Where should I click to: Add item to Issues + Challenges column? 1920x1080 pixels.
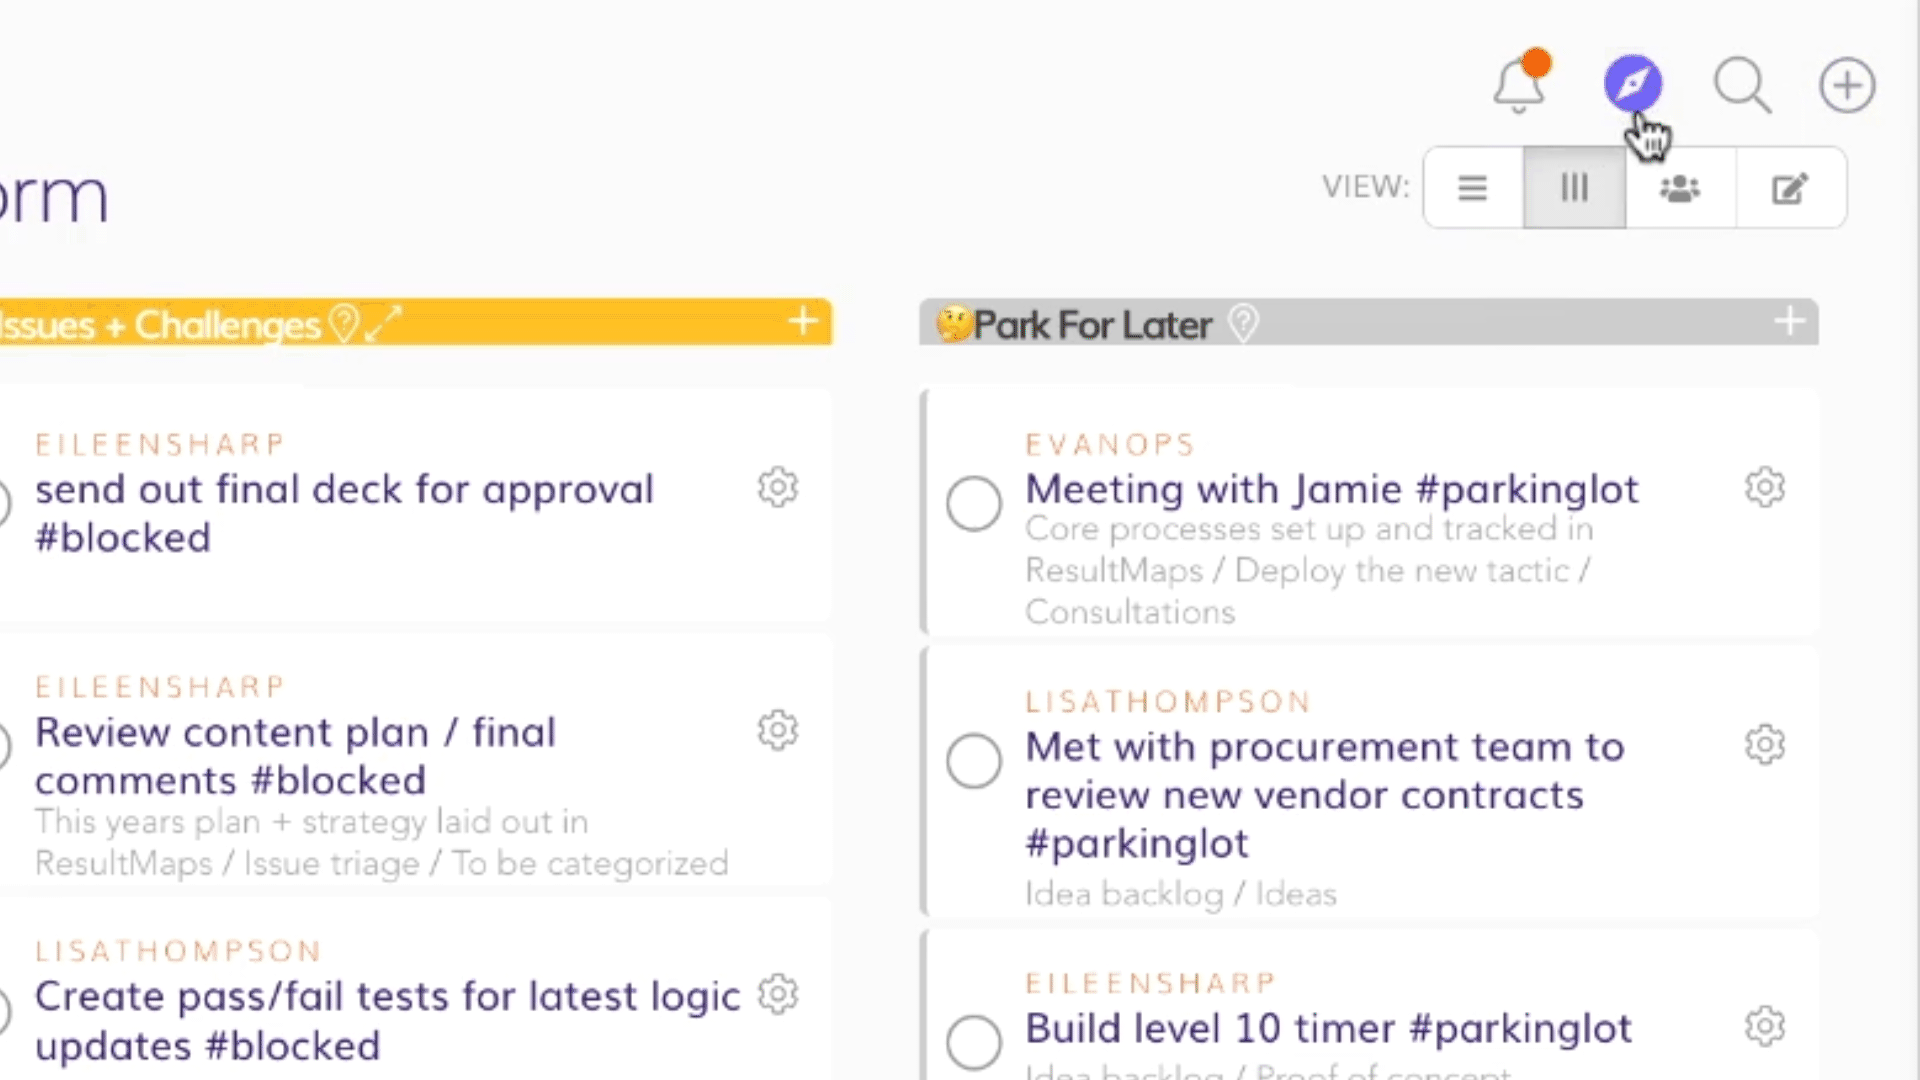point(802,322)
